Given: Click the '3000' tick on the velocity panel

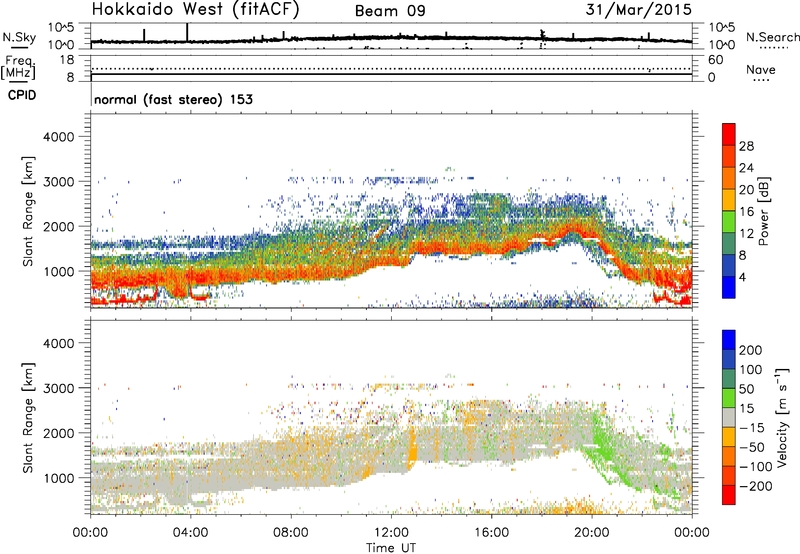Looking at the screenshot, I should point(58,388).
